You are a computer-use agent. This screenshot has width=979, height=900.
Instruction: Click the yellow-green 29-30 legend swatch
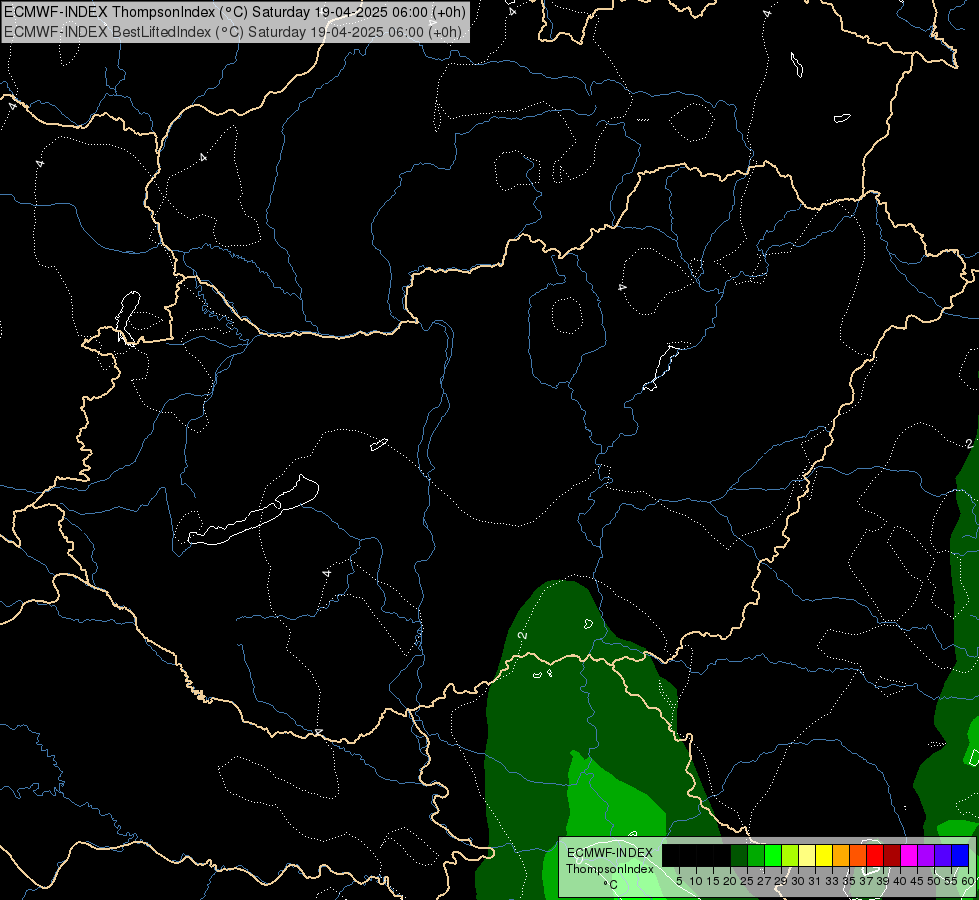tap(790, 855)
